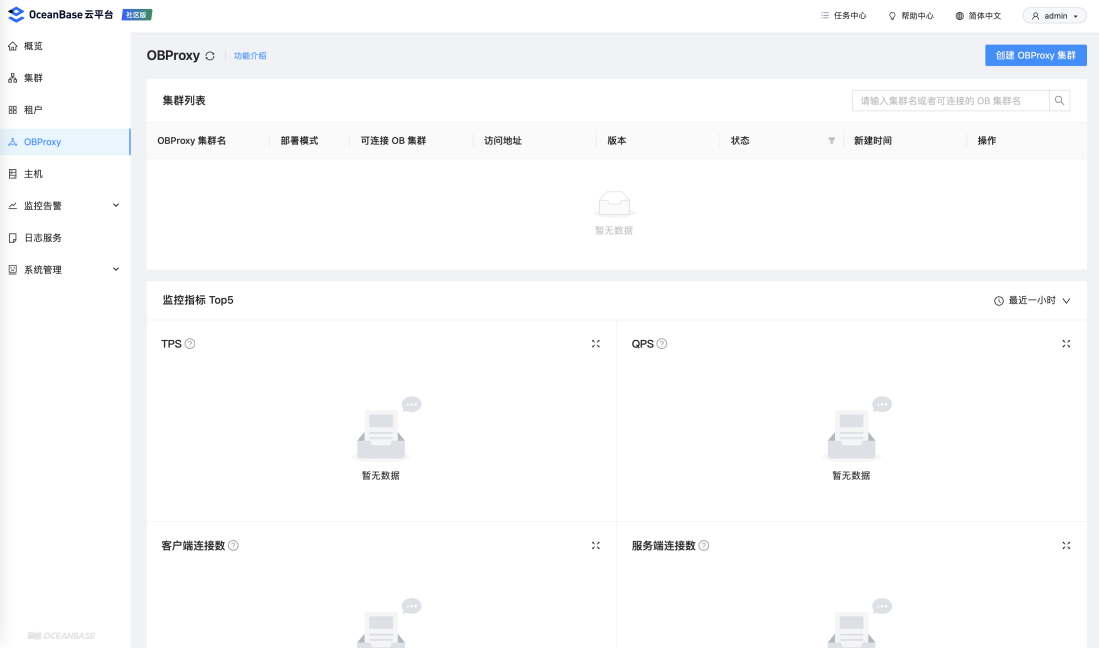Screen dimensions: 1099x648
Task: Open 日志服务 in the sidebar
Action: point(65,238)
